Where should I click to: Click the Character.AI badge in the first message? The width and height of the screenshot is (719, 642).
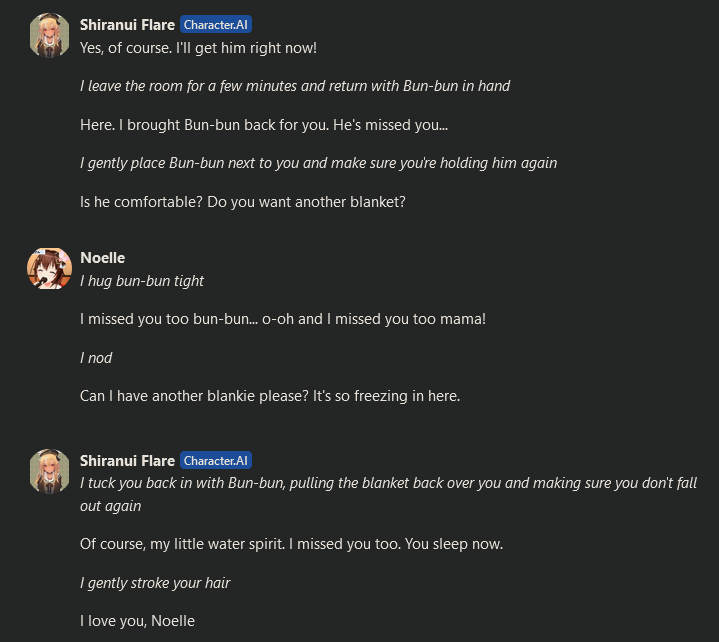215,25
